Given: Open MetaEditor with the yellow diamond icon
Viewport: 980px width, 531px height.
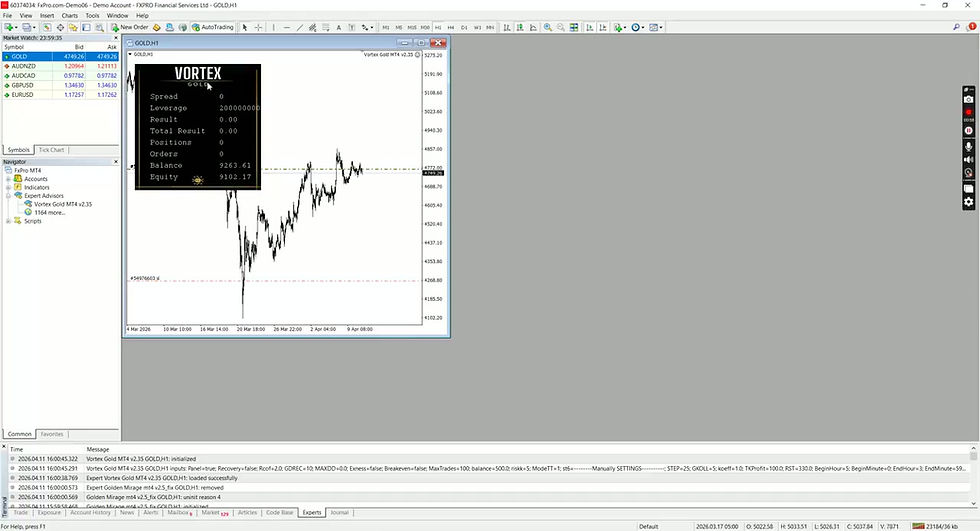Looking at the screenshot, I should (156, 27).
